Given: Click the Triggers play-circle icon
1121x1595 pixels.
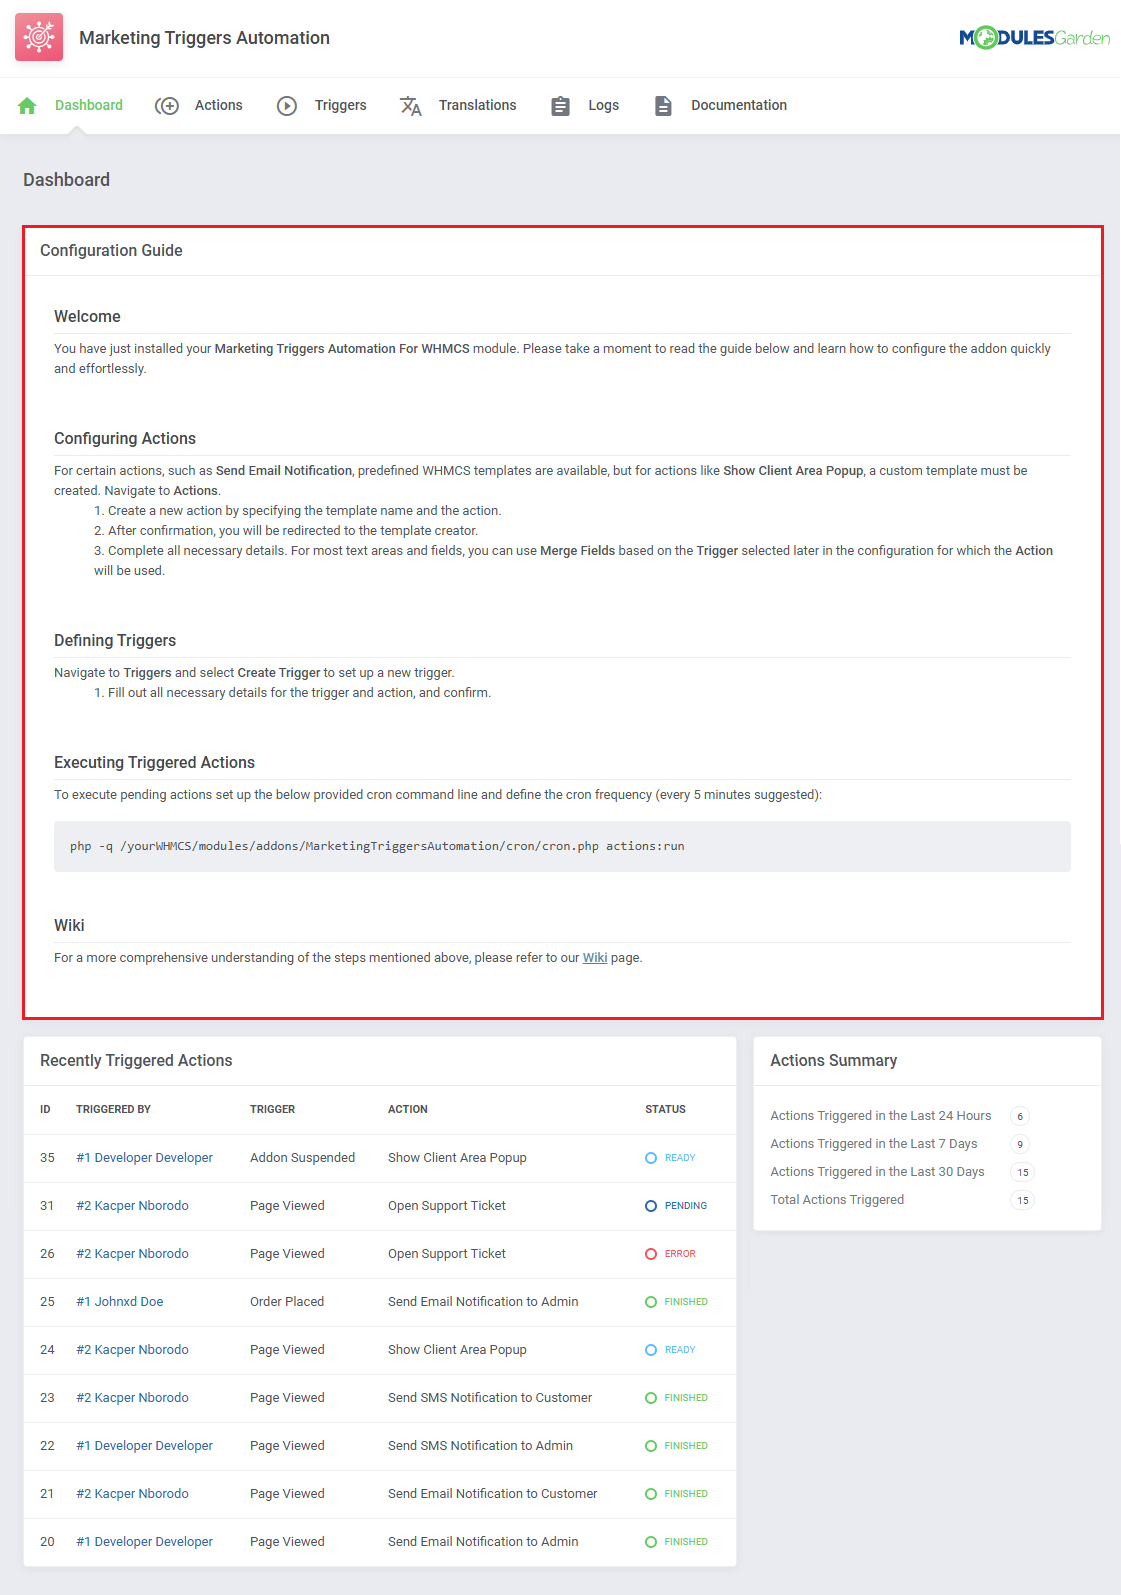Looking at the screenshot, I should point(287,105).
